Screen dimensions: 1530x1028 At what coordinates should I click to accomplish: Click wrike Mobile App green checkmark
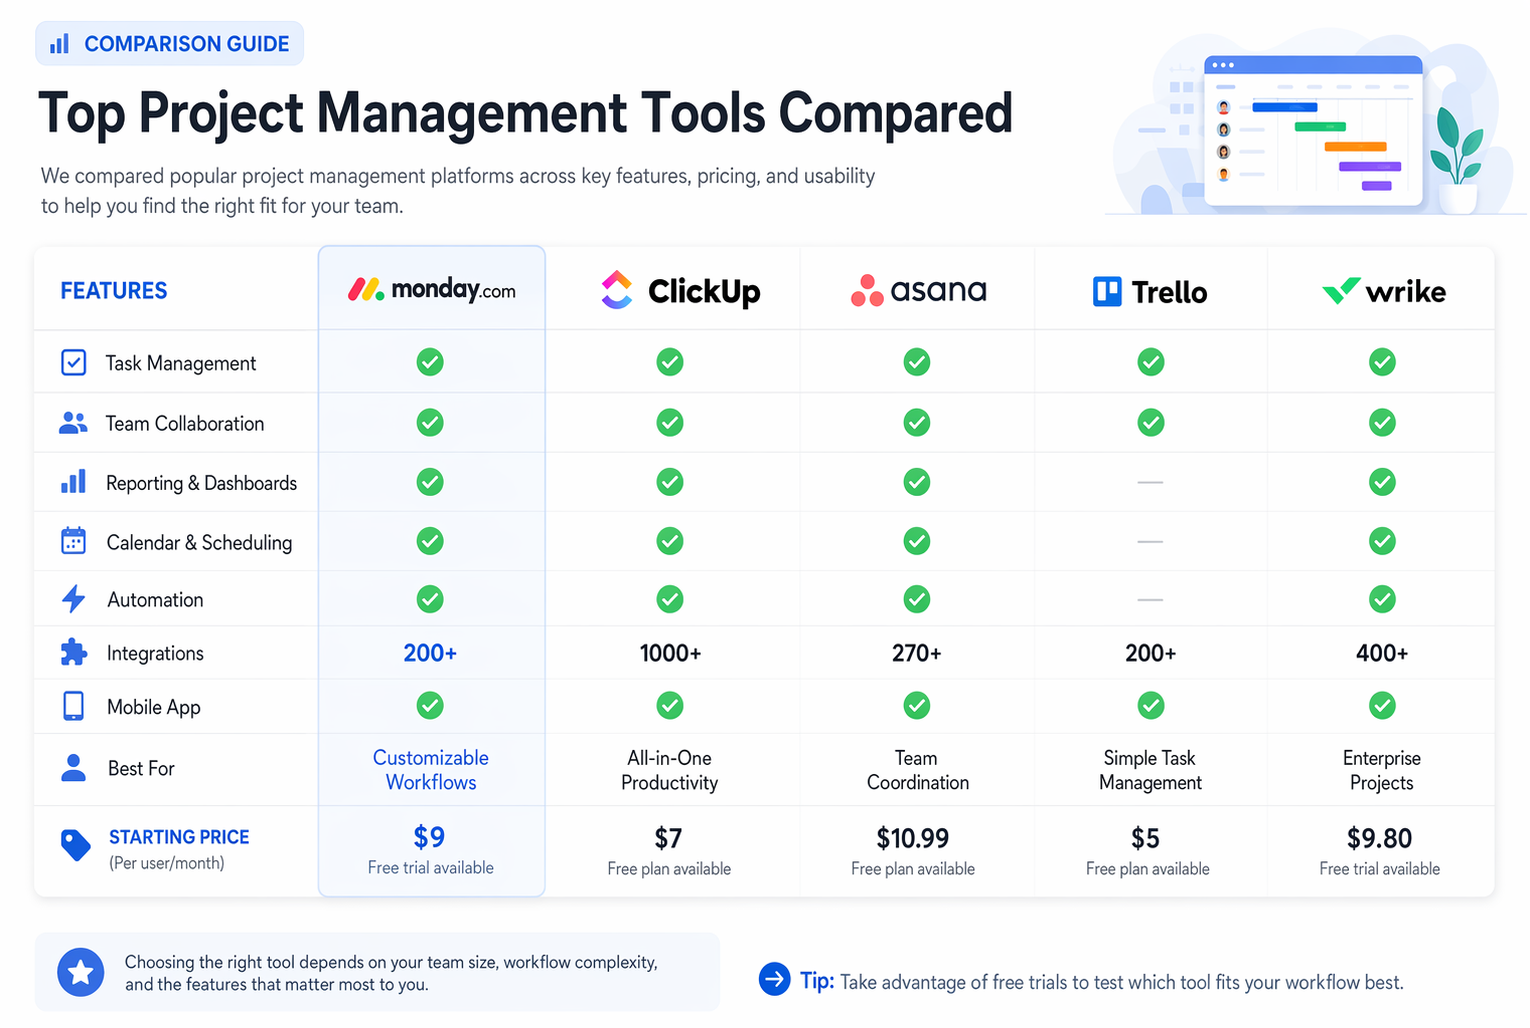click(1382, 706)
